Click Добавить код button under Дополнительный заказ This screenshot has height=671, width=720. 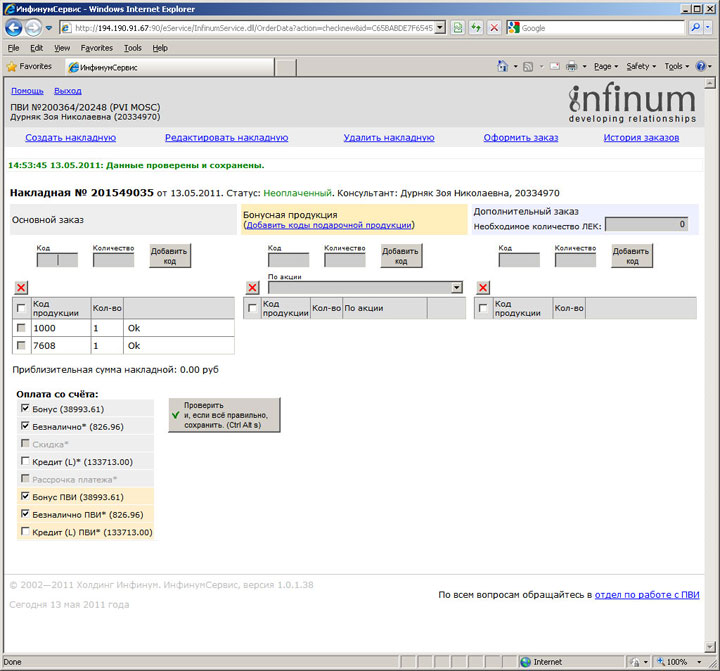click(632, 256)
